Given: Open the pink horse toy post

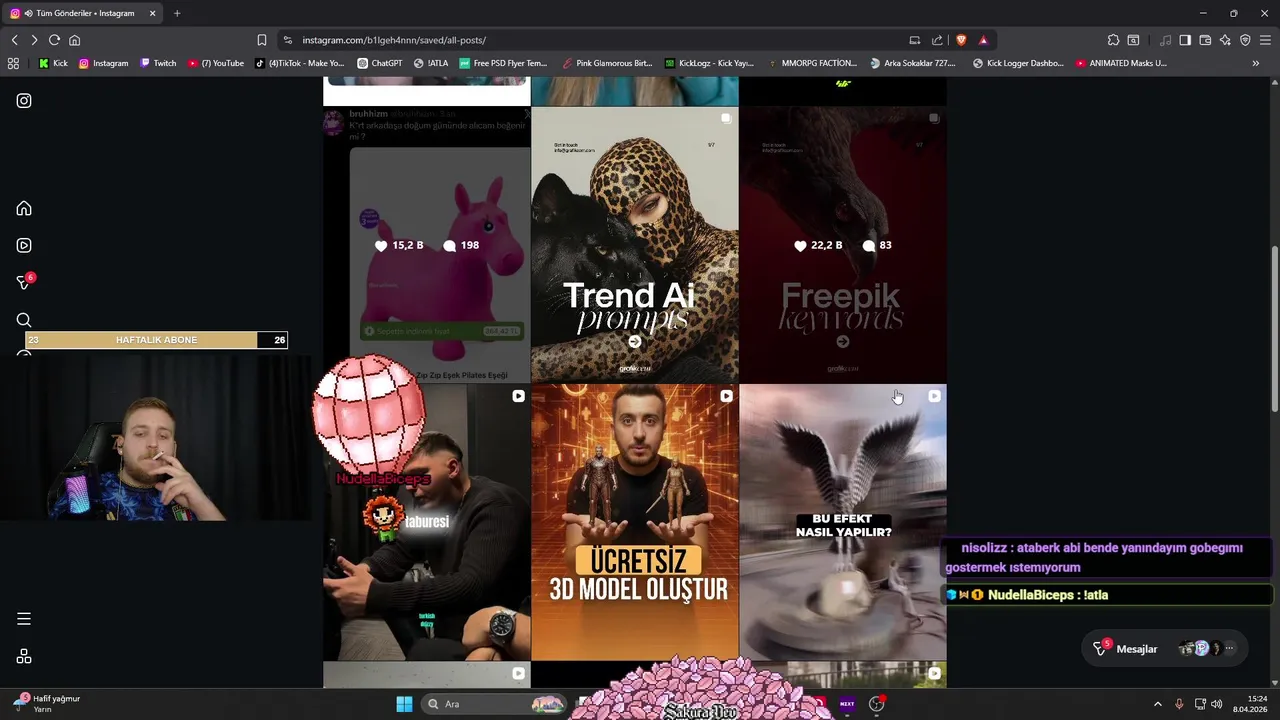Looking at the screenshot, I should pyautogui.click(x=427, y=245).
